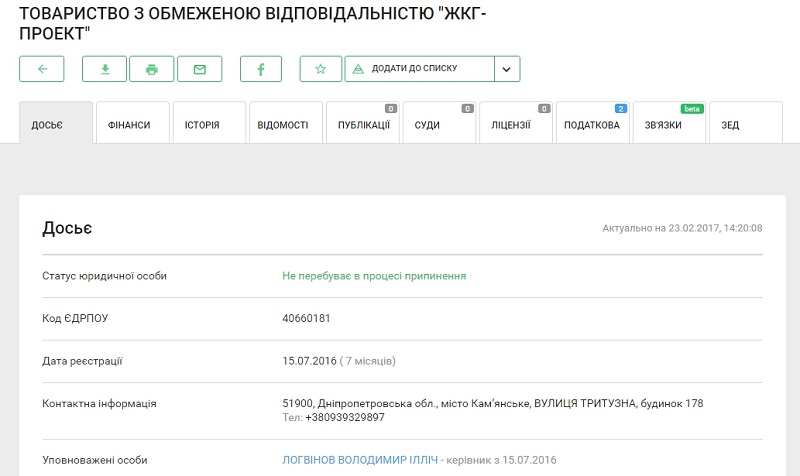Screen dimensions: 800x476
Task: Expand the list dropdown arrow
Action: (507, 69)
